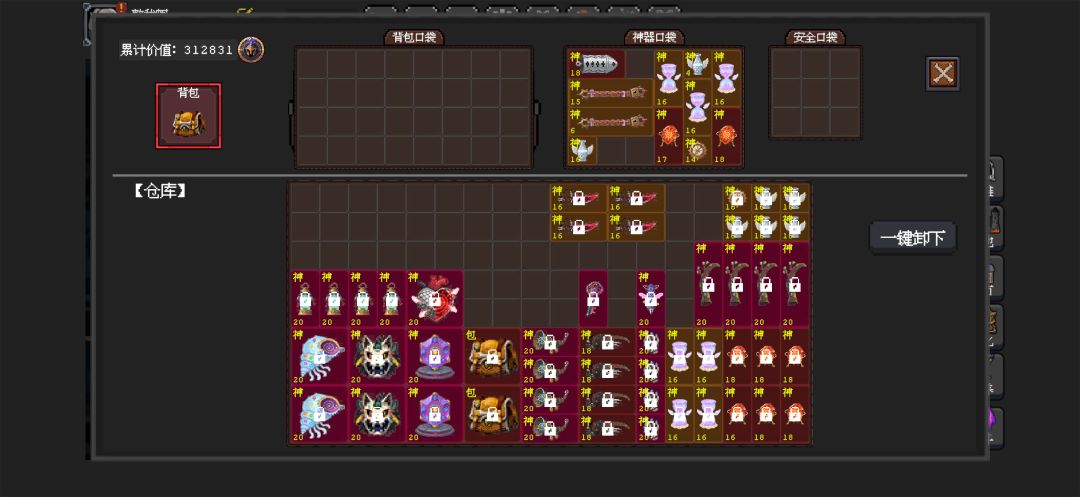This screenshot has height=497, width=1080.
Task: Select the lower locked purple gem item
Action: [435, 414]
